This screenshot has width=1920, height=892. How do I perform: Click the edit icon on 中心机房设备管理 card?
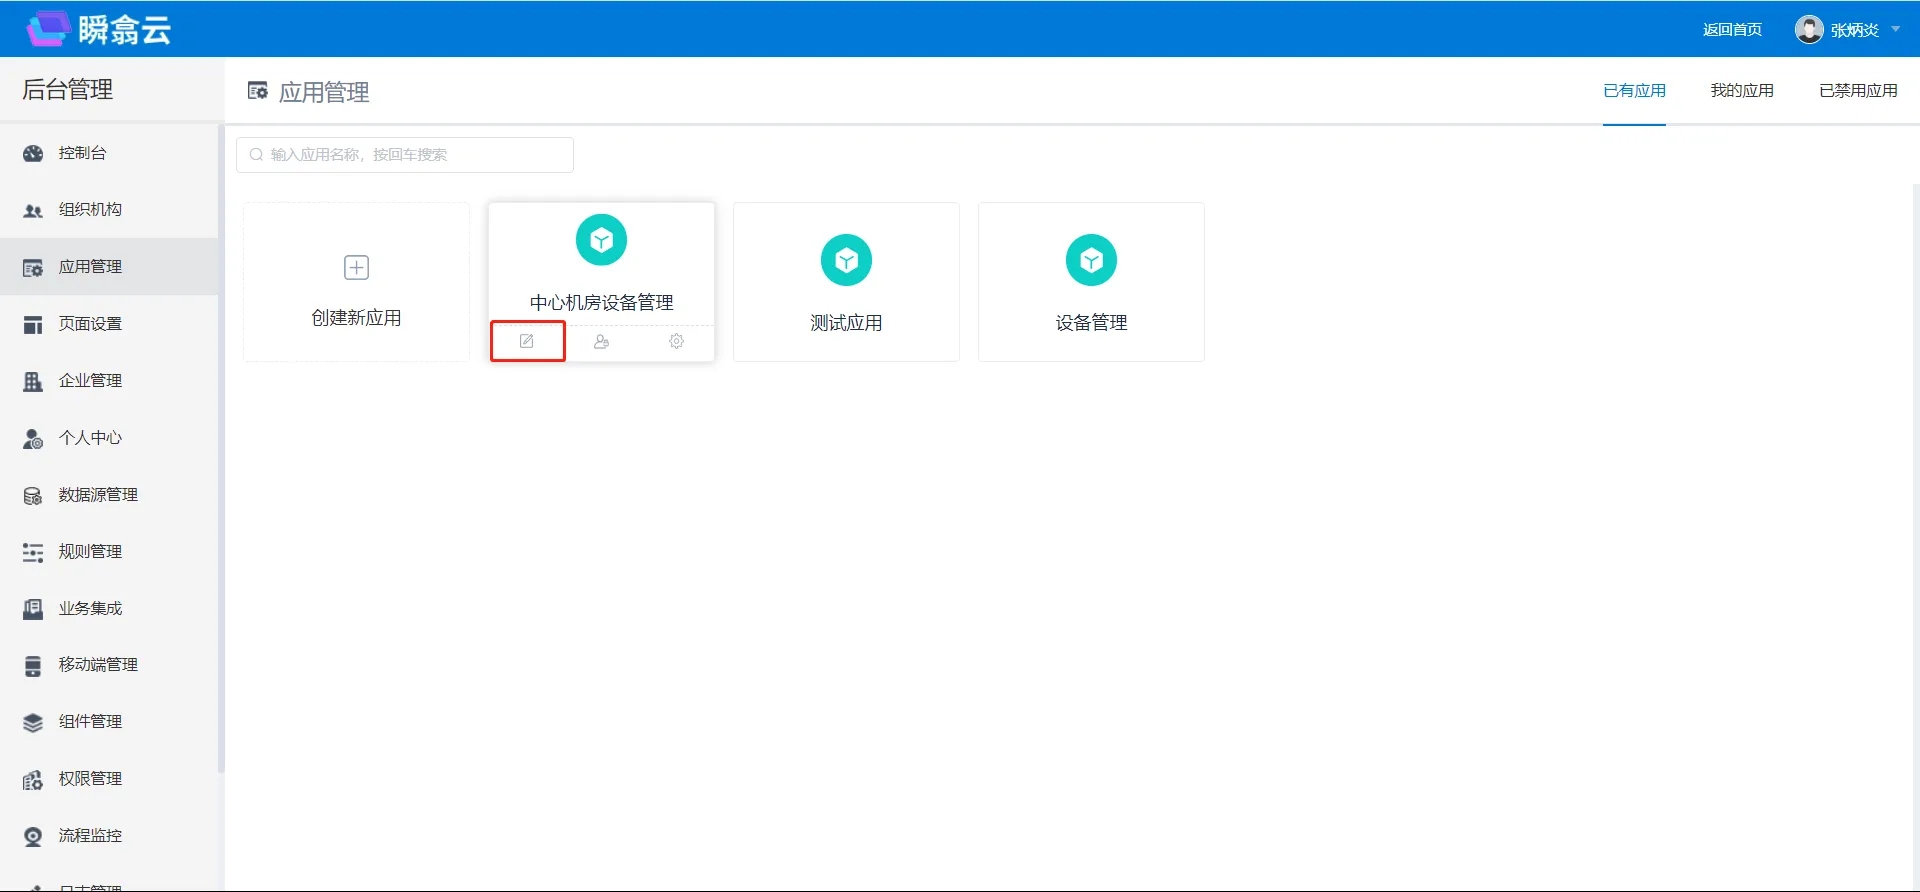pyautogui.click(x=527, y=342)
